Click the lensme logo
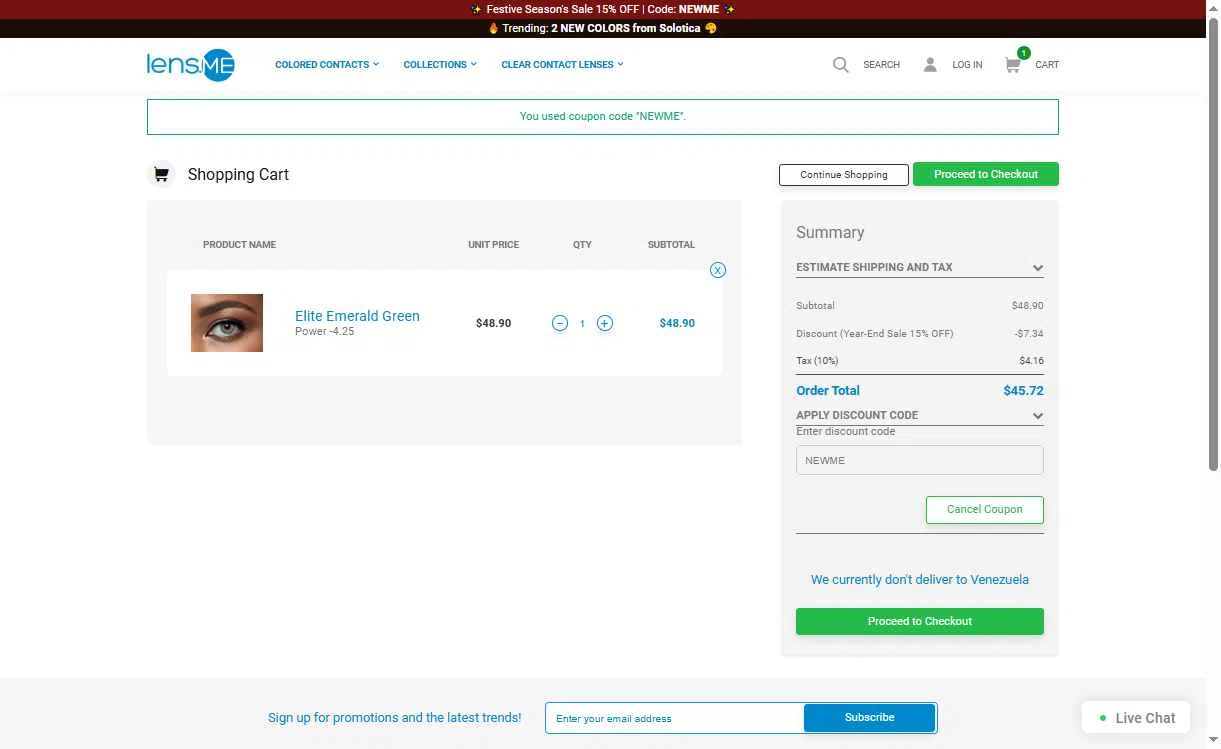The image size is (1221, 749). click(x=191, y=65)
